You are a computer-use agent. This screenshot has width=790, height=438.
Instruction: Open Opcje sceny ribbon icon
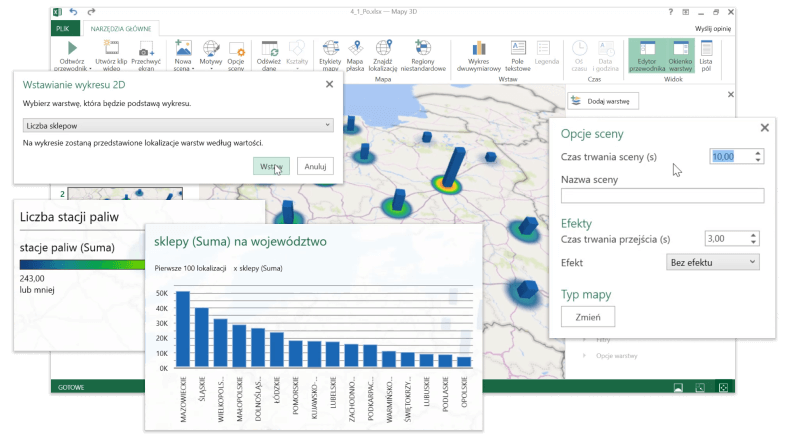coord(236,49)
